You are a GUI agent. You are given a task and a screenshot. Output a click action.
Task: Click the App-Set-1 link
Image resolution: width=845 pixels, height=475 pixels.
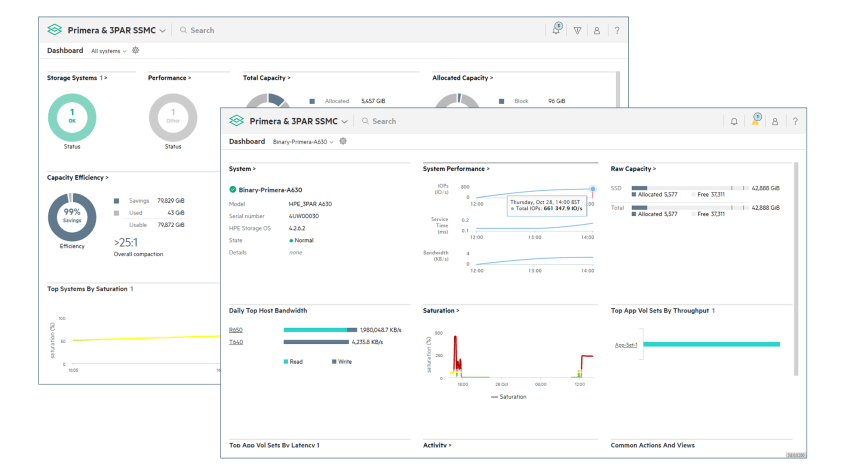(626, 345)
